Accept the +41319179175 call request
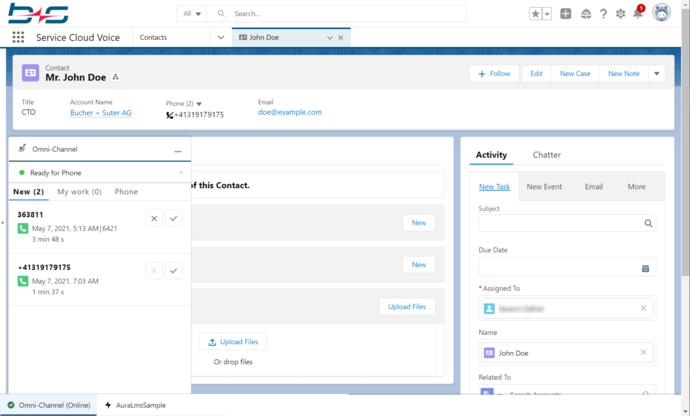This screenshot has width=690, height=416. point(173,271)
